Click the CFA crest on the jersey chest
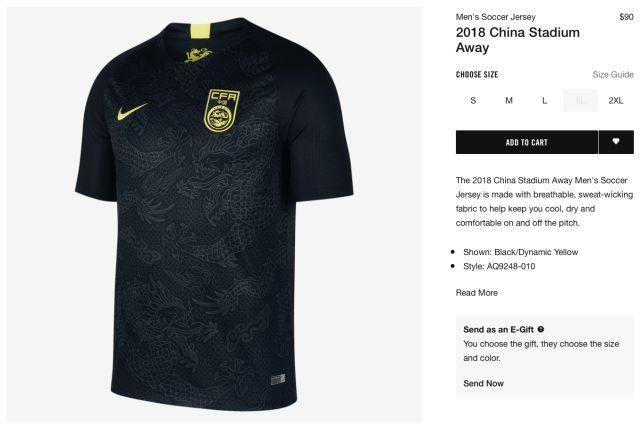 [x=222, y=111]
